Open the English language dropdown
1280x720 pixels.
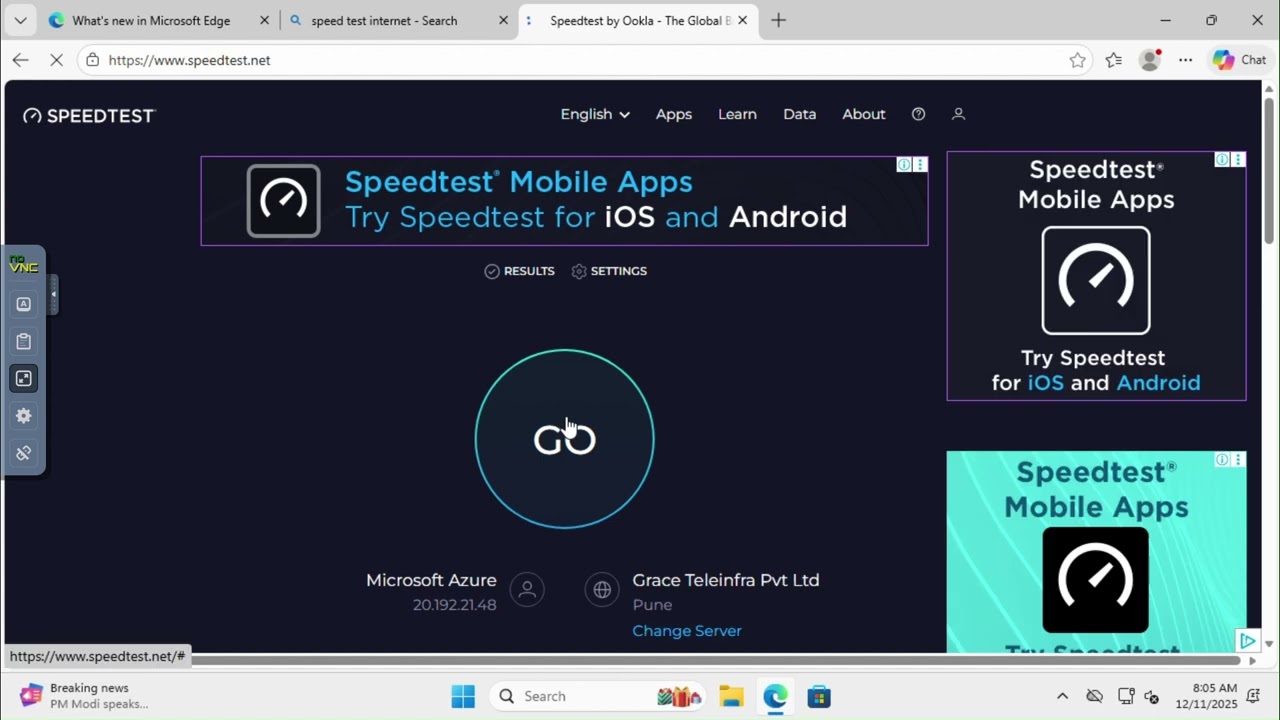tap(595, 114)
